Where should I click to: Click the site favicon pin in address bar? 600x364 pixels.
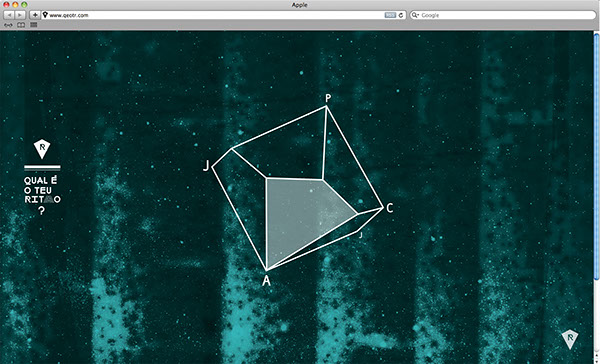coord(45,15)
